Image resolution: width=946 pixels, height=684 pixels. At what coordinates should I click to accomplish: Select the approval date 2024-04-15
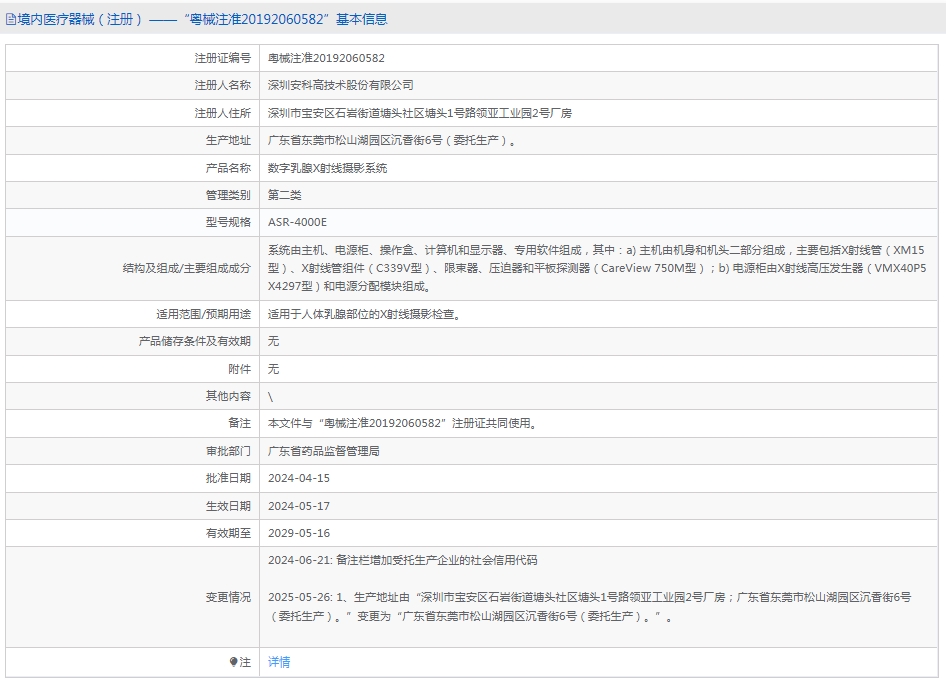click(x=298, y=478)
